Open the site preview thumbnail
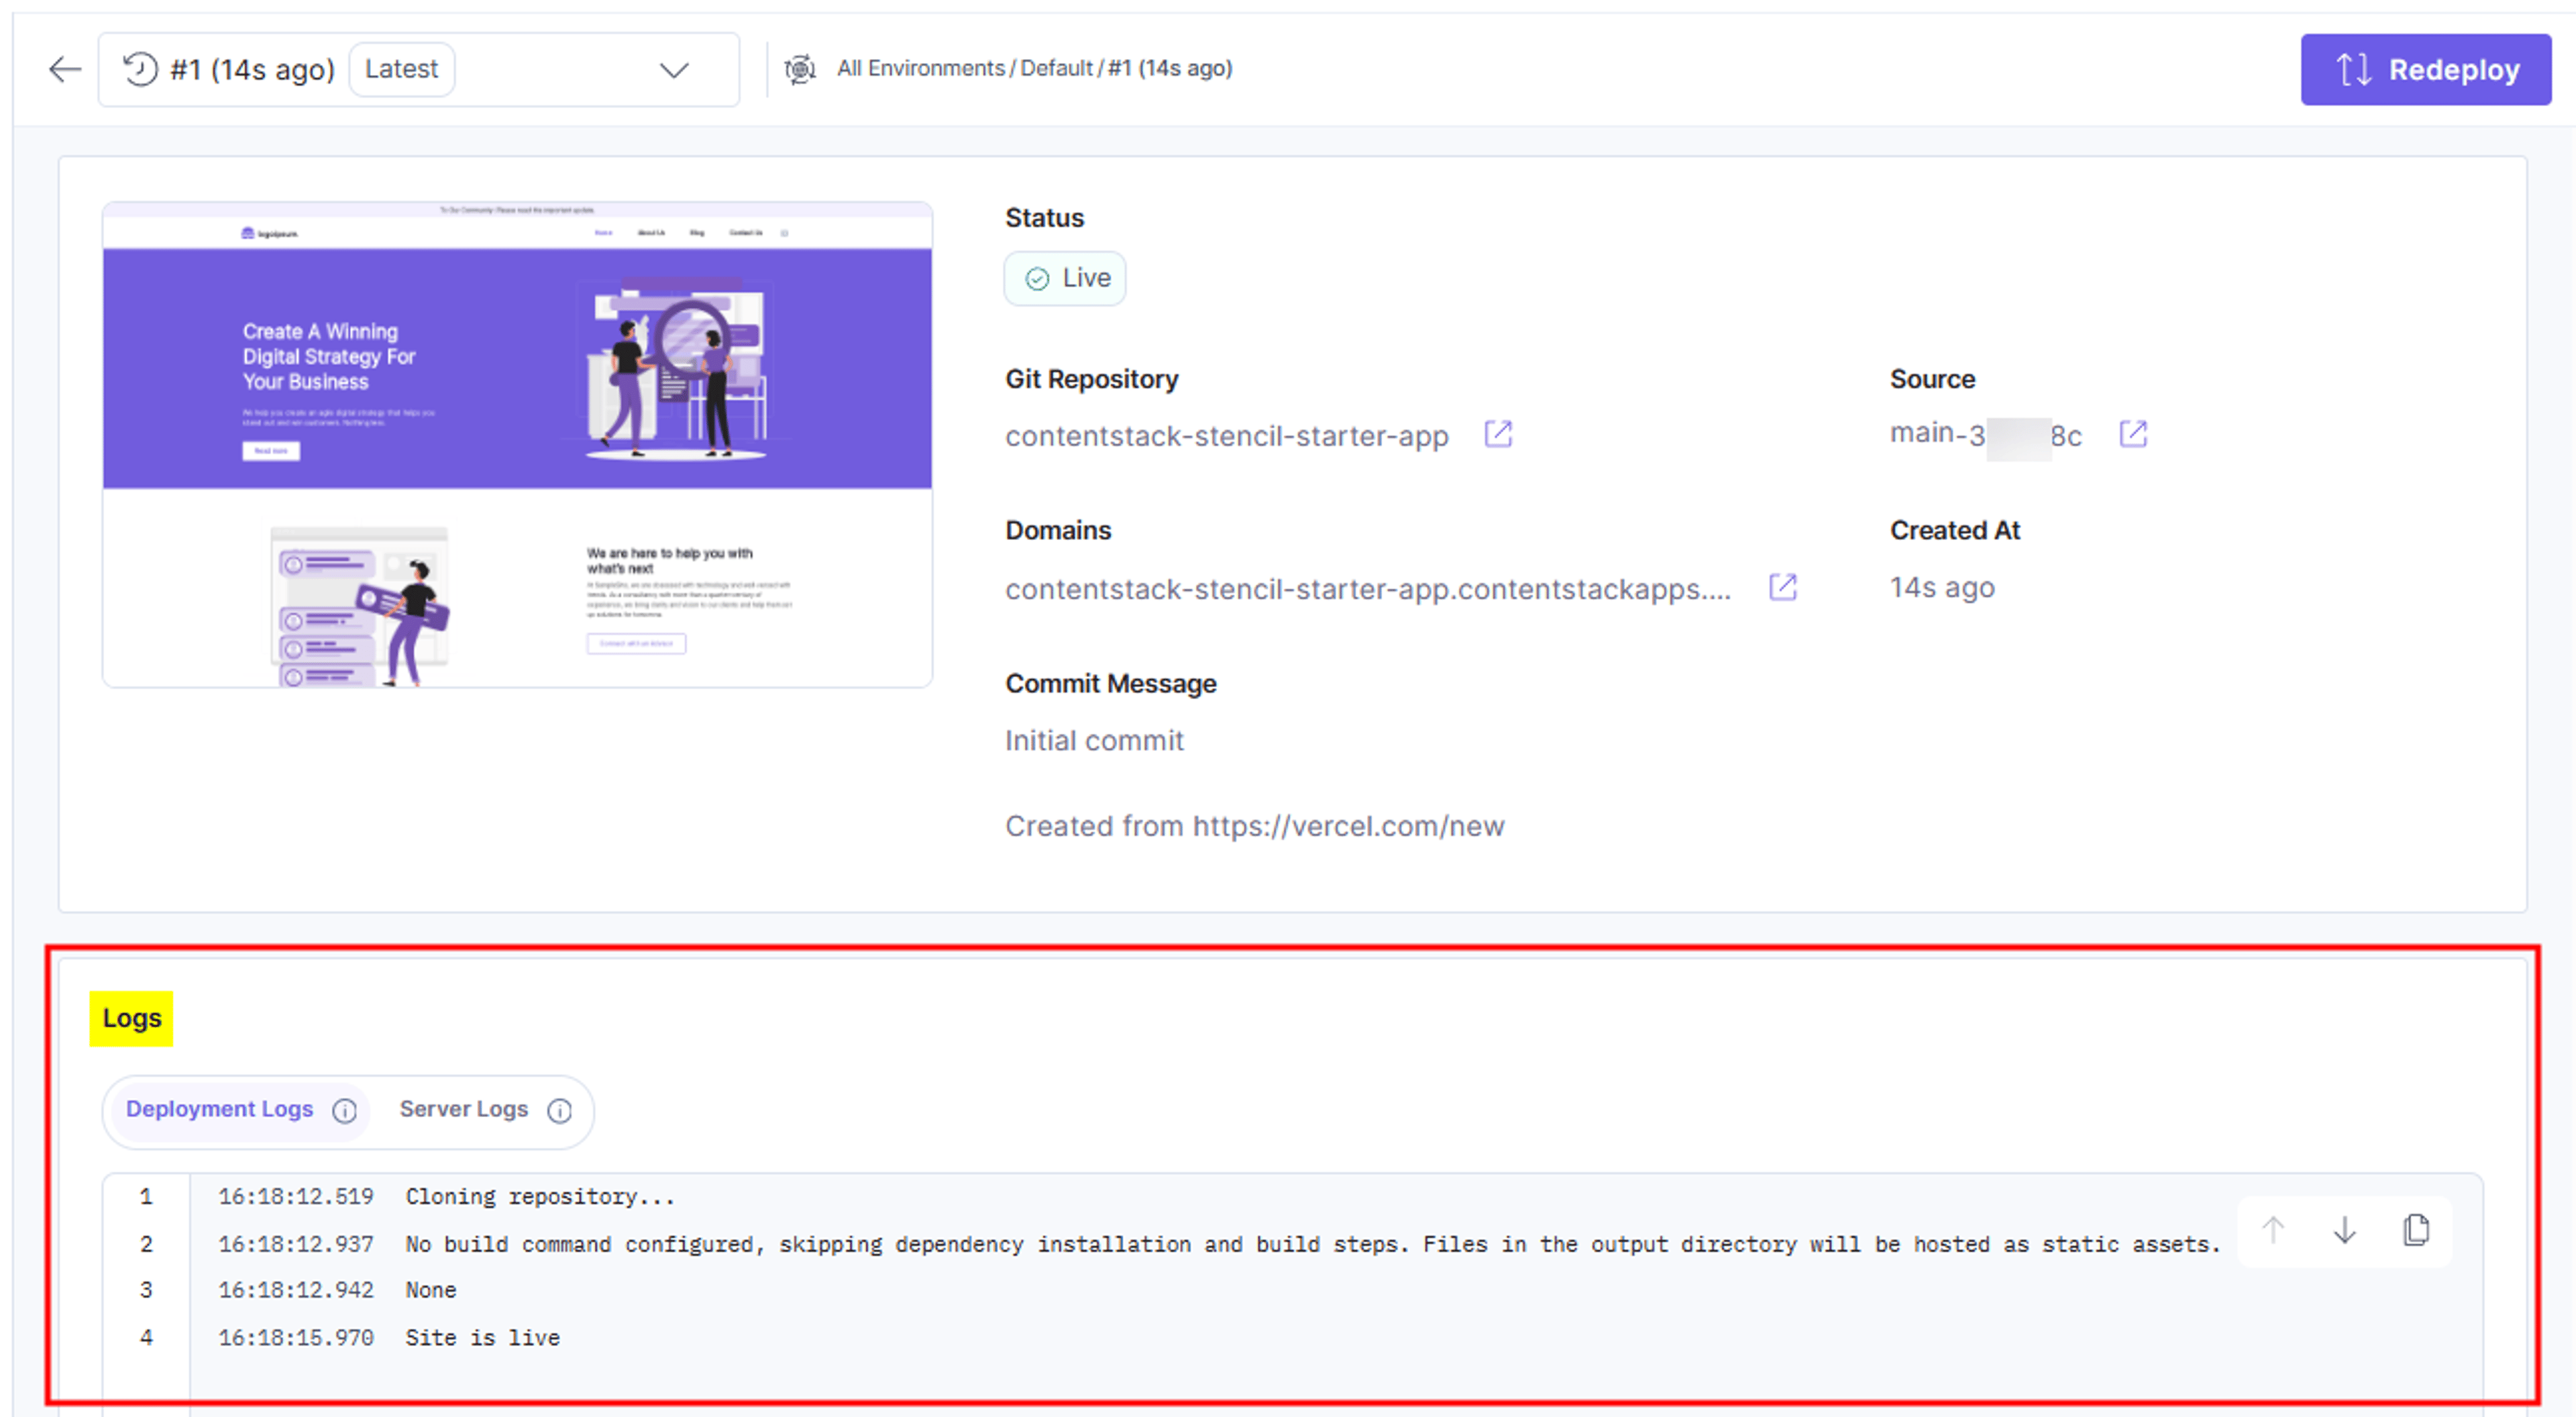This screenshot has width=2576, height=1417. coord(517,444)
